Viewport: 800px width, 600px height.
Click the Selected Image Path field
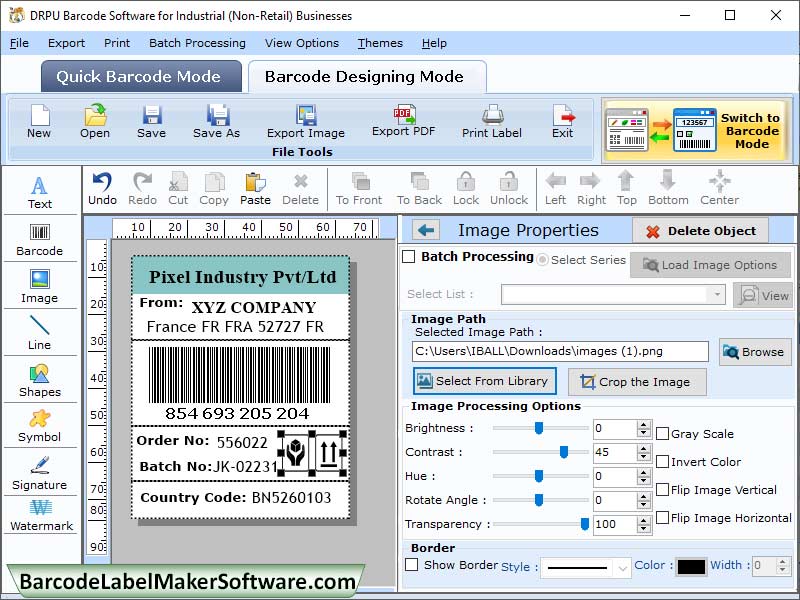560,351
